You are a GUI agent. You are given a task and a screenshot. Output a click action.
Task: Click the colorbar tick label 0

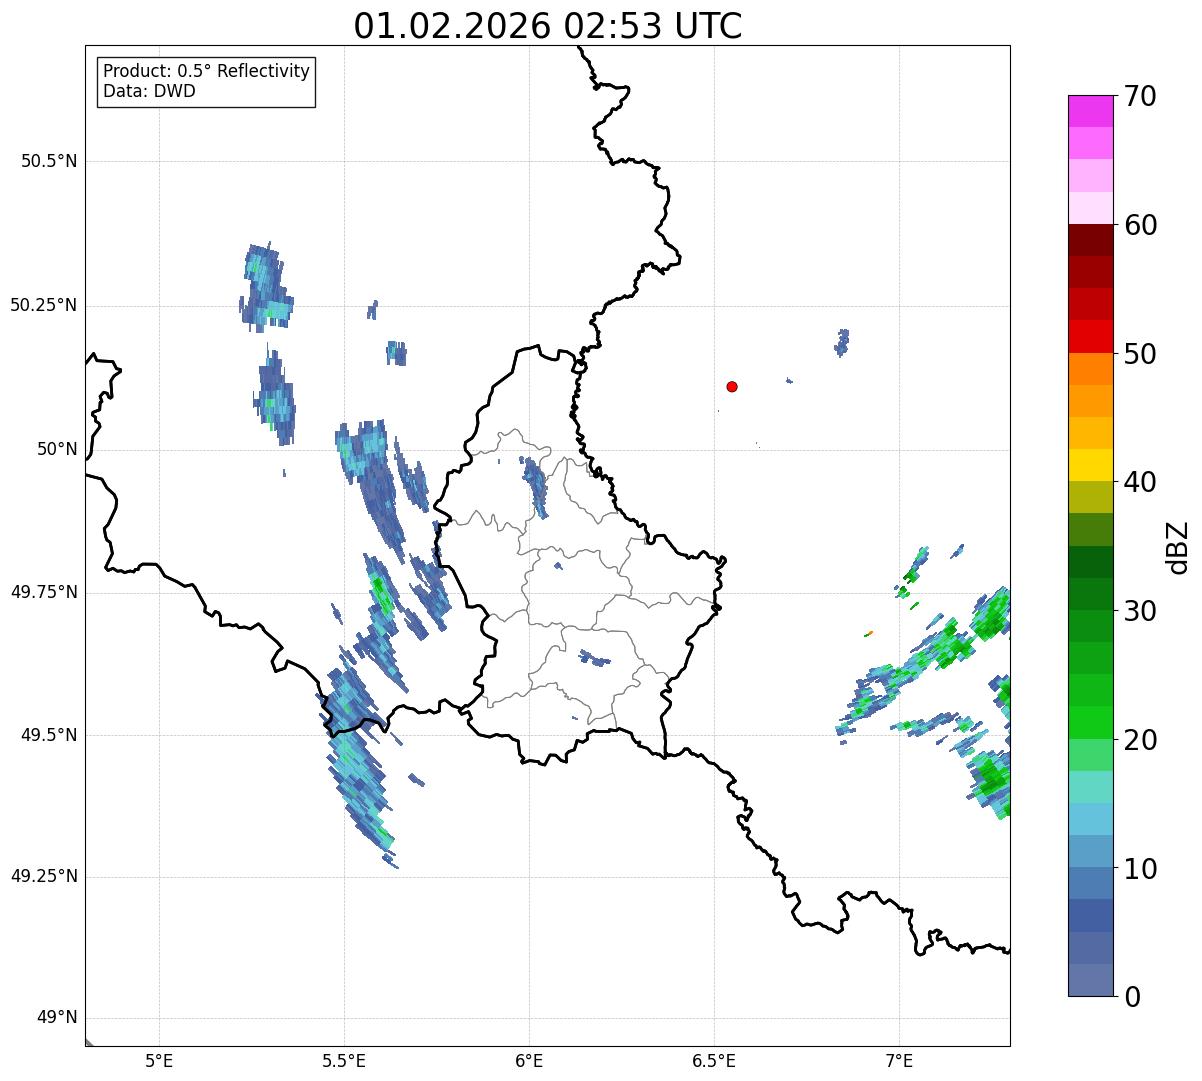pos(1132,997)
